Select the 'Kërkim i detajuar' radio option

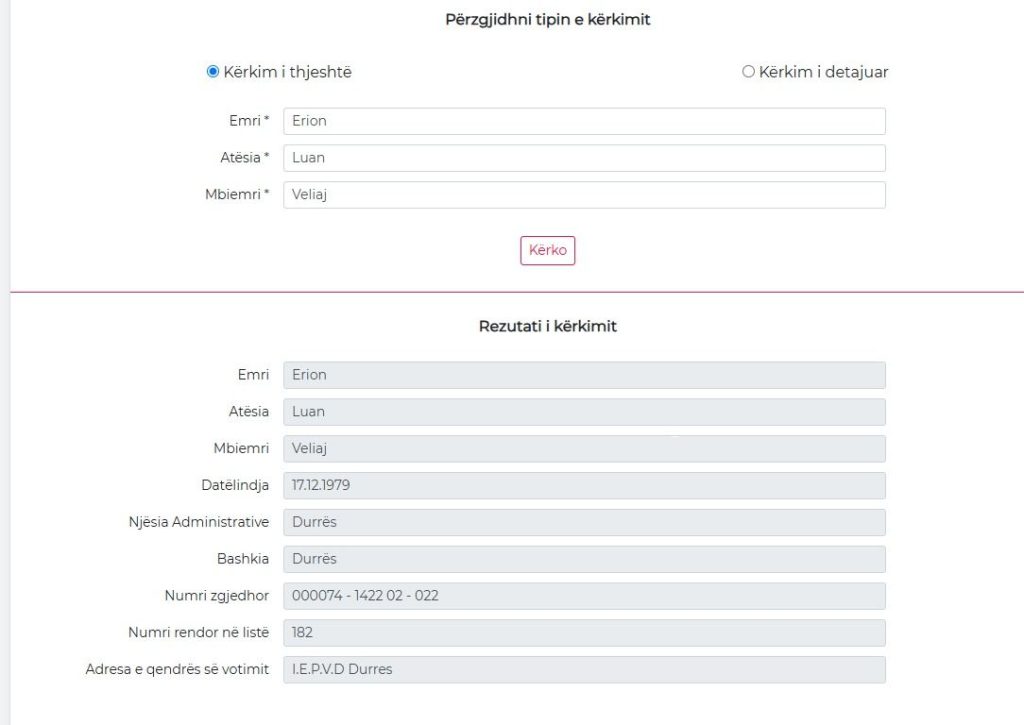tap(748, 72)
